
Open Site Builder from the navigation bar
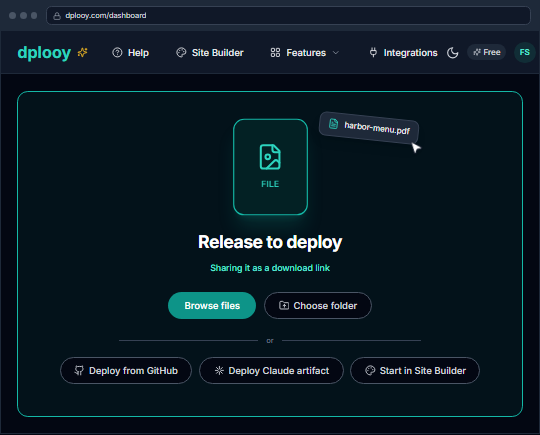point(210,53)
